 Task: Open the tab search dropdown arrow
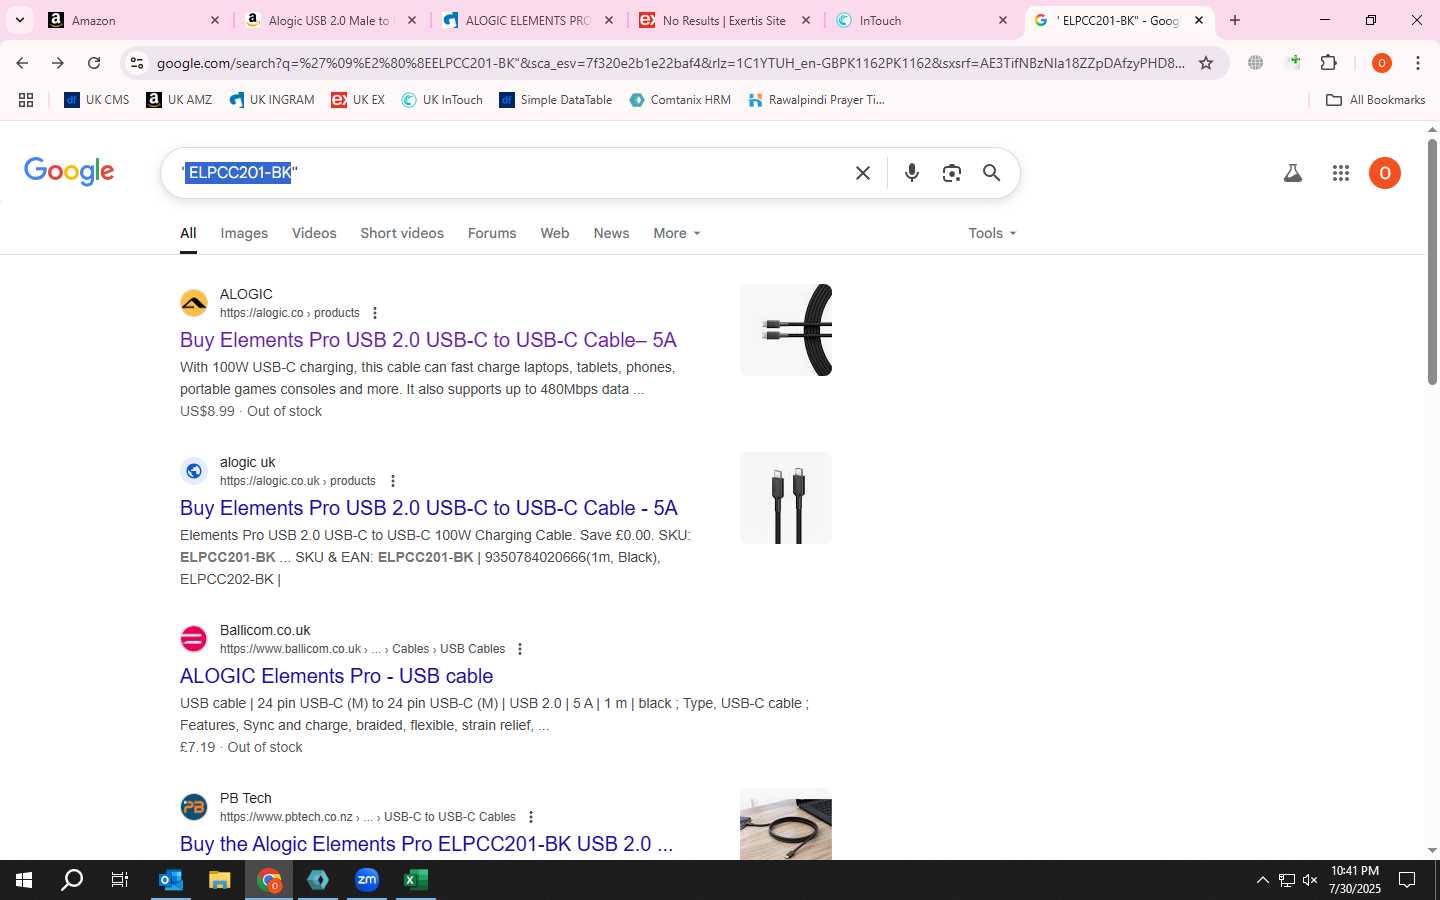[19, 20]
